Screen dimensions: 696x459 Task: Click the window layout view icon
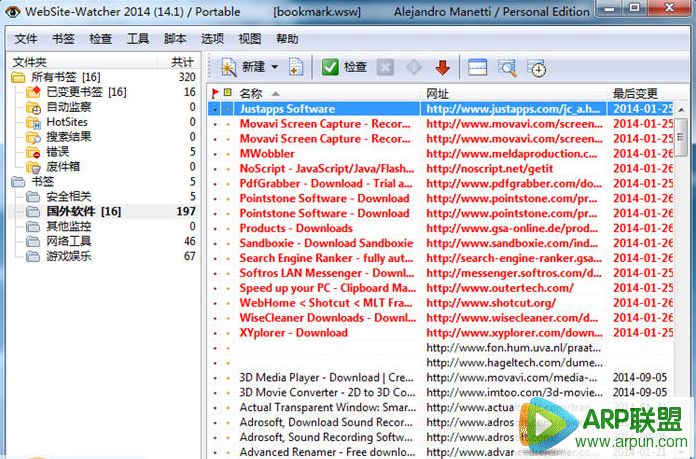tap(477, 68)
